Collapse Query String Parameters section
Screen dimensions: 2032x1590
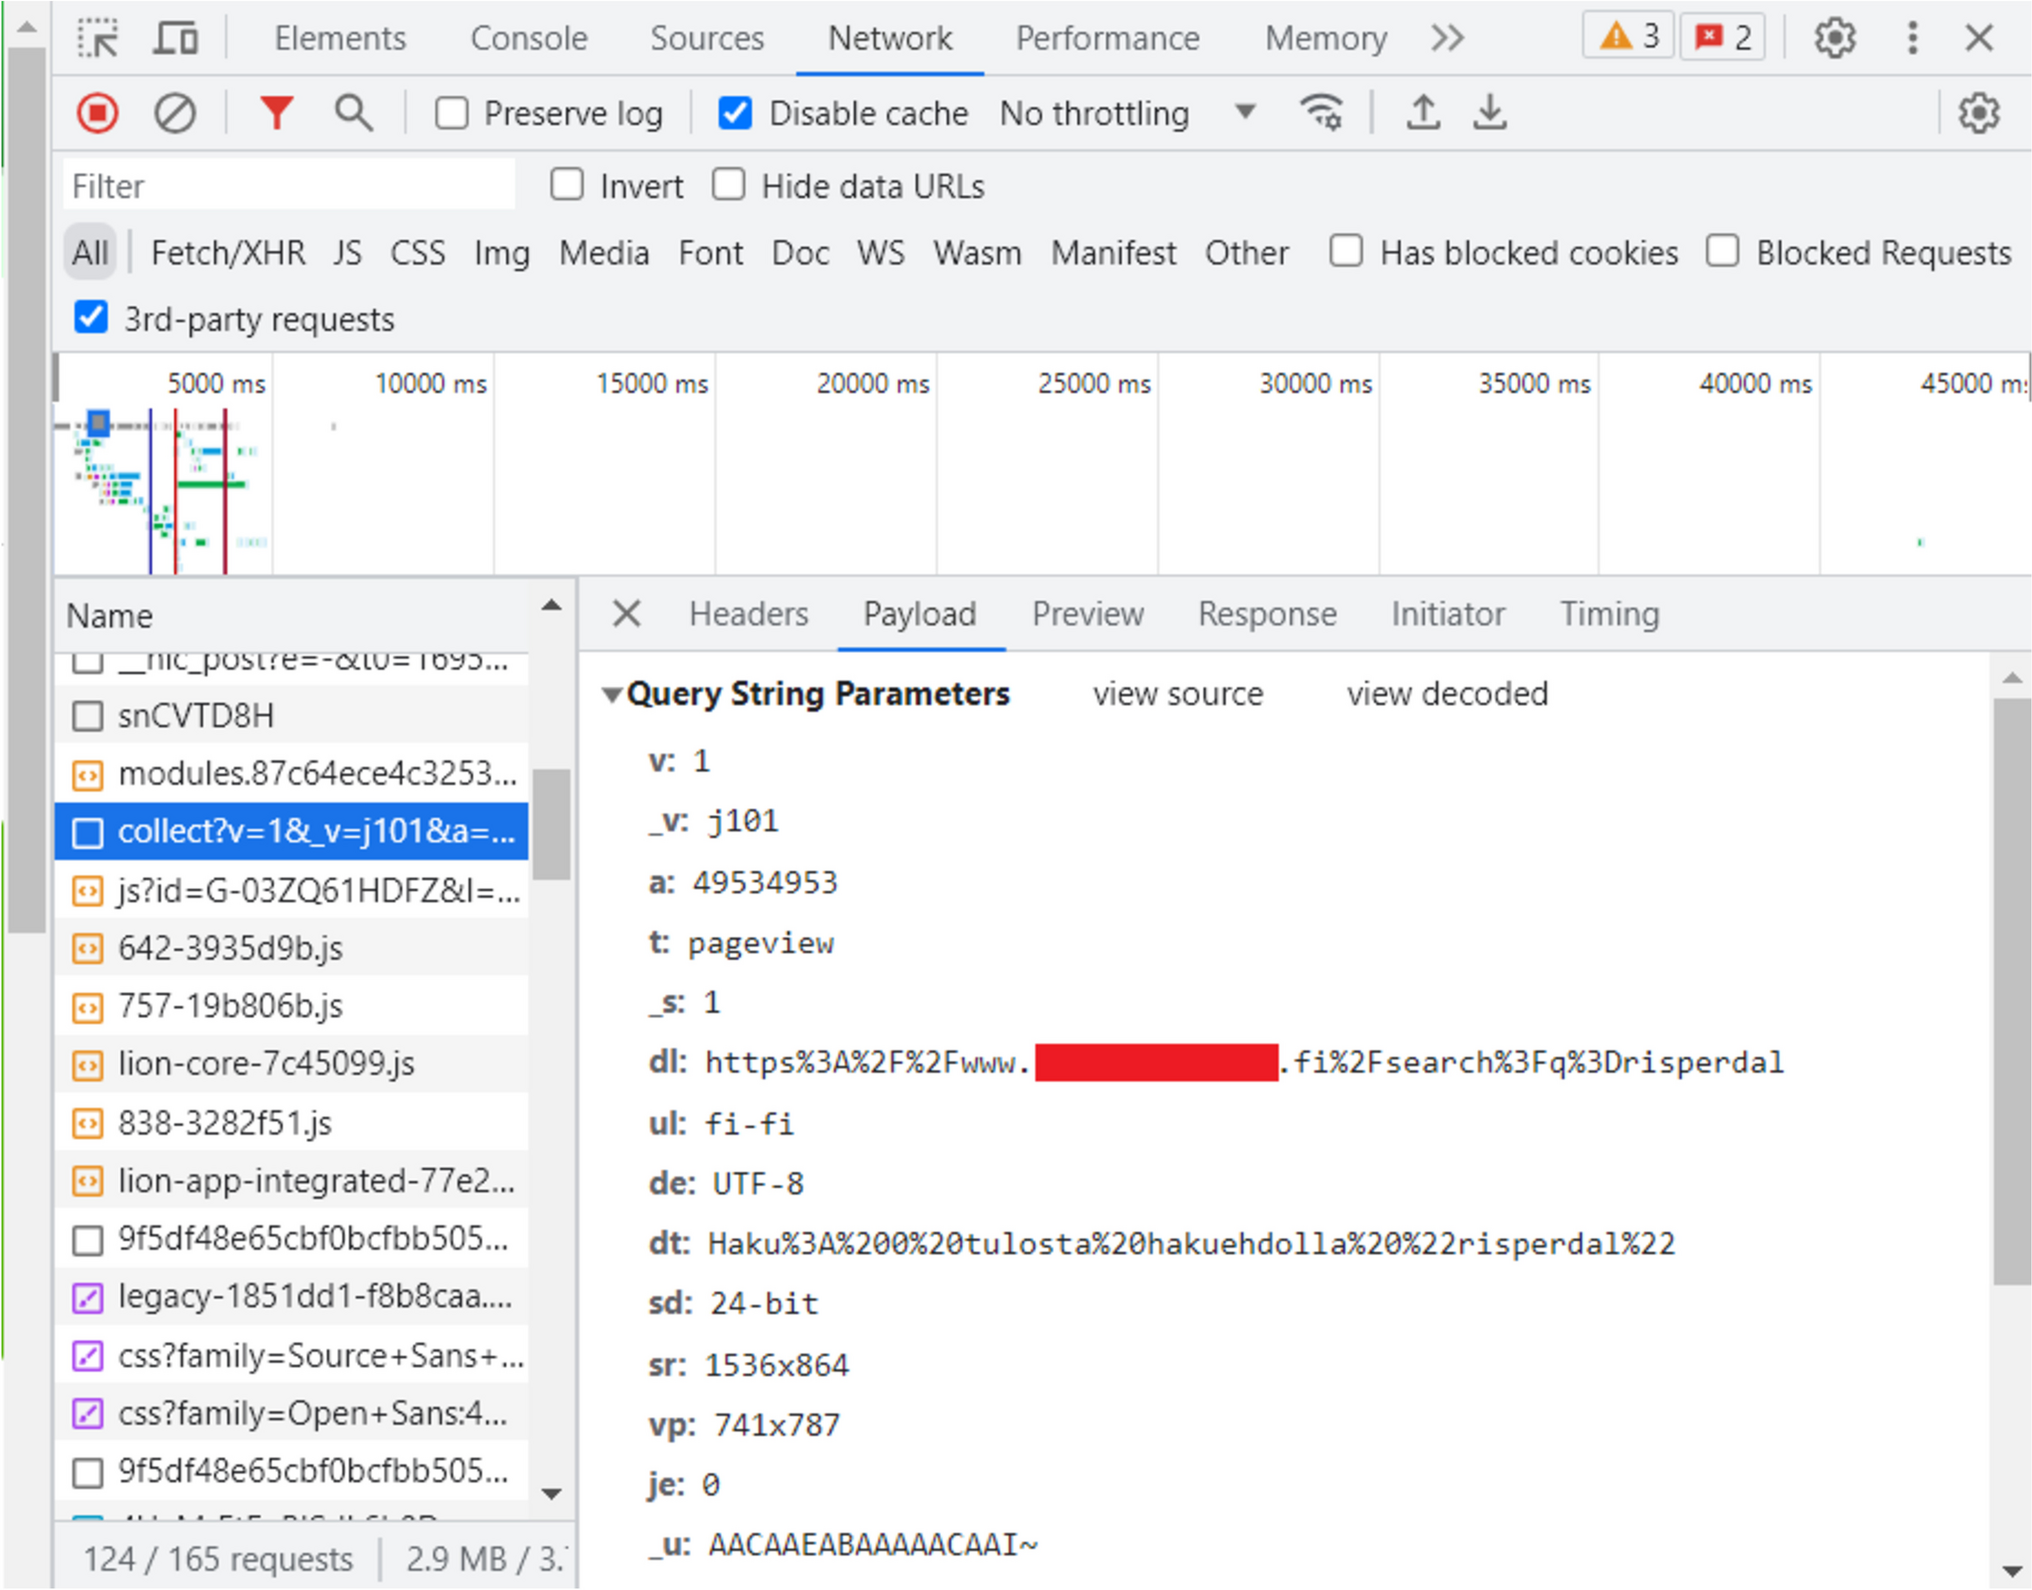pos(611,694)
